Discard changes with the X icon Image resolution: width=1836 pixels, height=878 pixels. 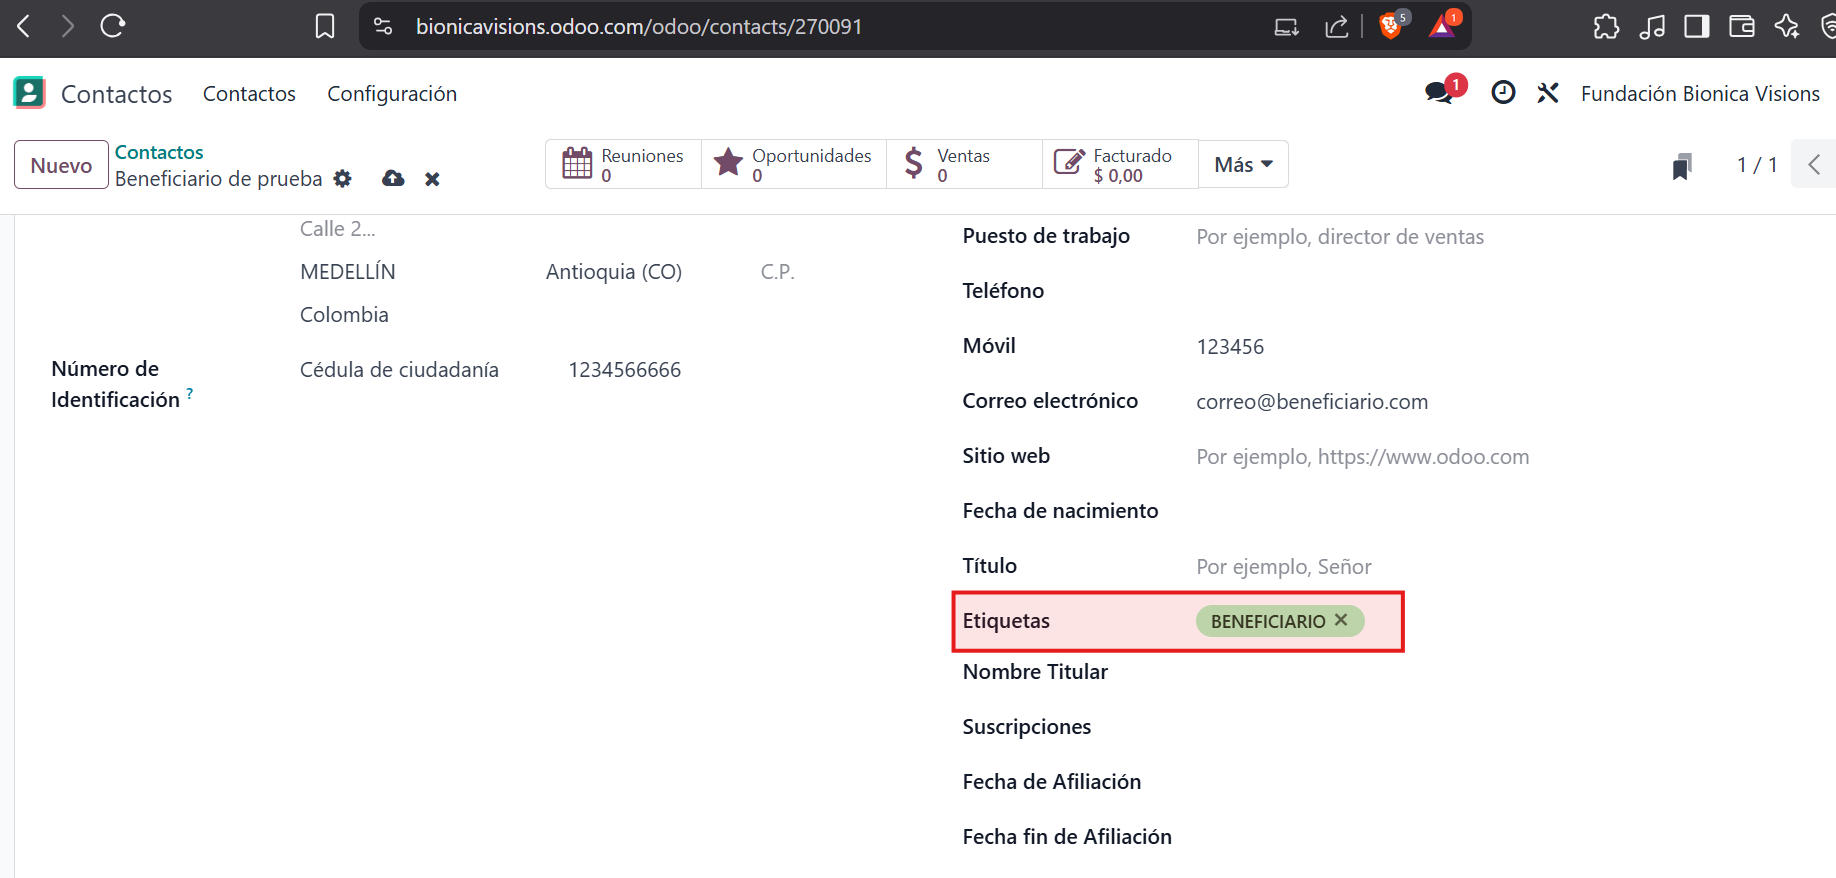(x=432, y=179)
